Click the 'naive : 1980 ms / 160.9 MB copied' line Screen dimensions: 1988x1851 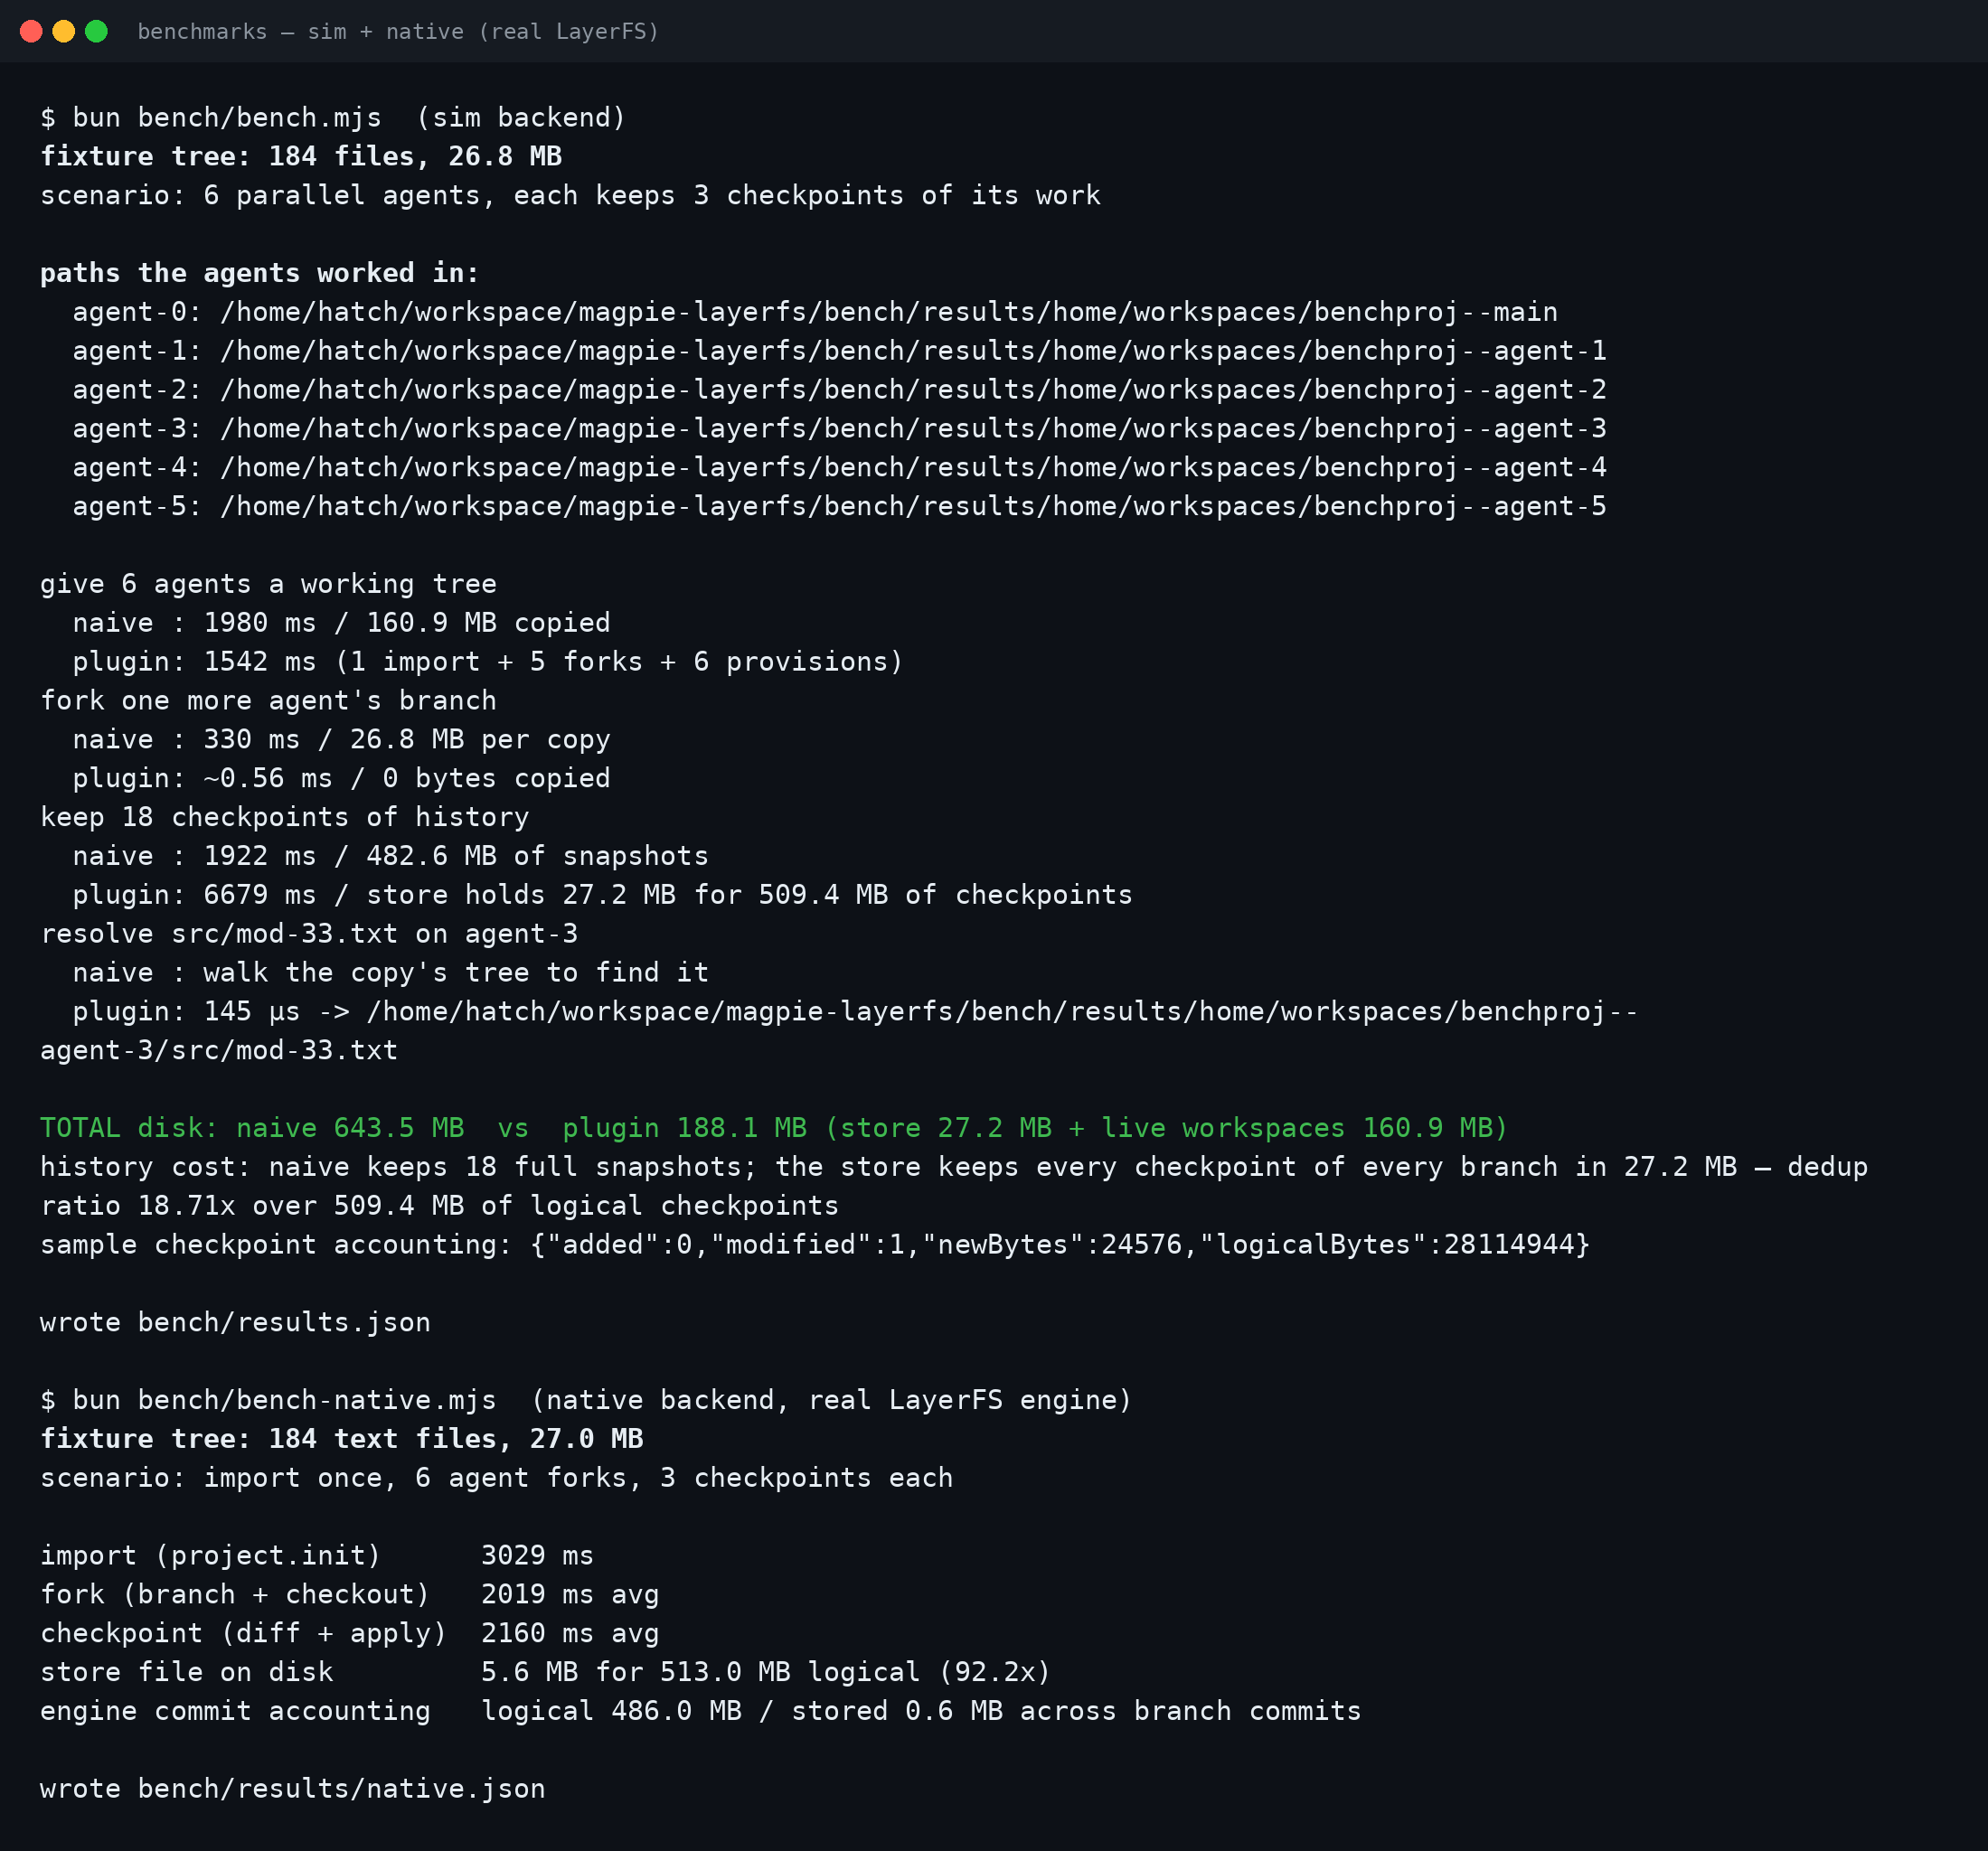point(341,623)
